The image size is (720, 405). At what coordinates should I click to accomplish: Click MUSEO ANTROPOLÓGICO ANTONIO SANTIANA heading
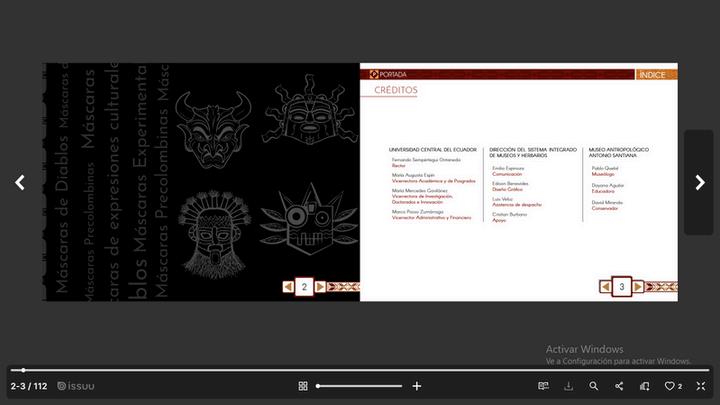point(619,152)
